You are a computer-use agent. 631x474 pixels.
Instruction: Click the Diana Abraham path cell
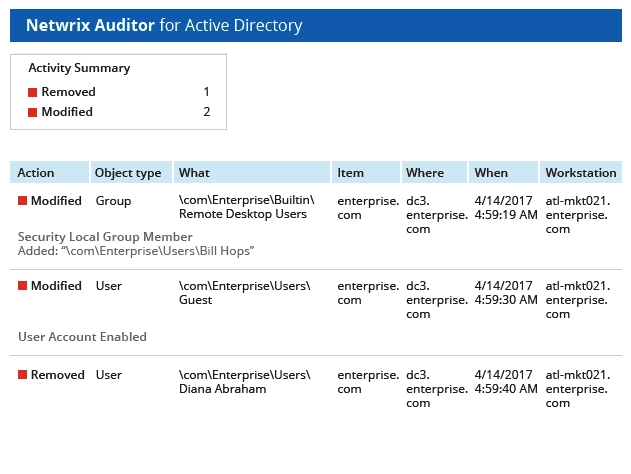pyautogui.click(x=245, y=381)
